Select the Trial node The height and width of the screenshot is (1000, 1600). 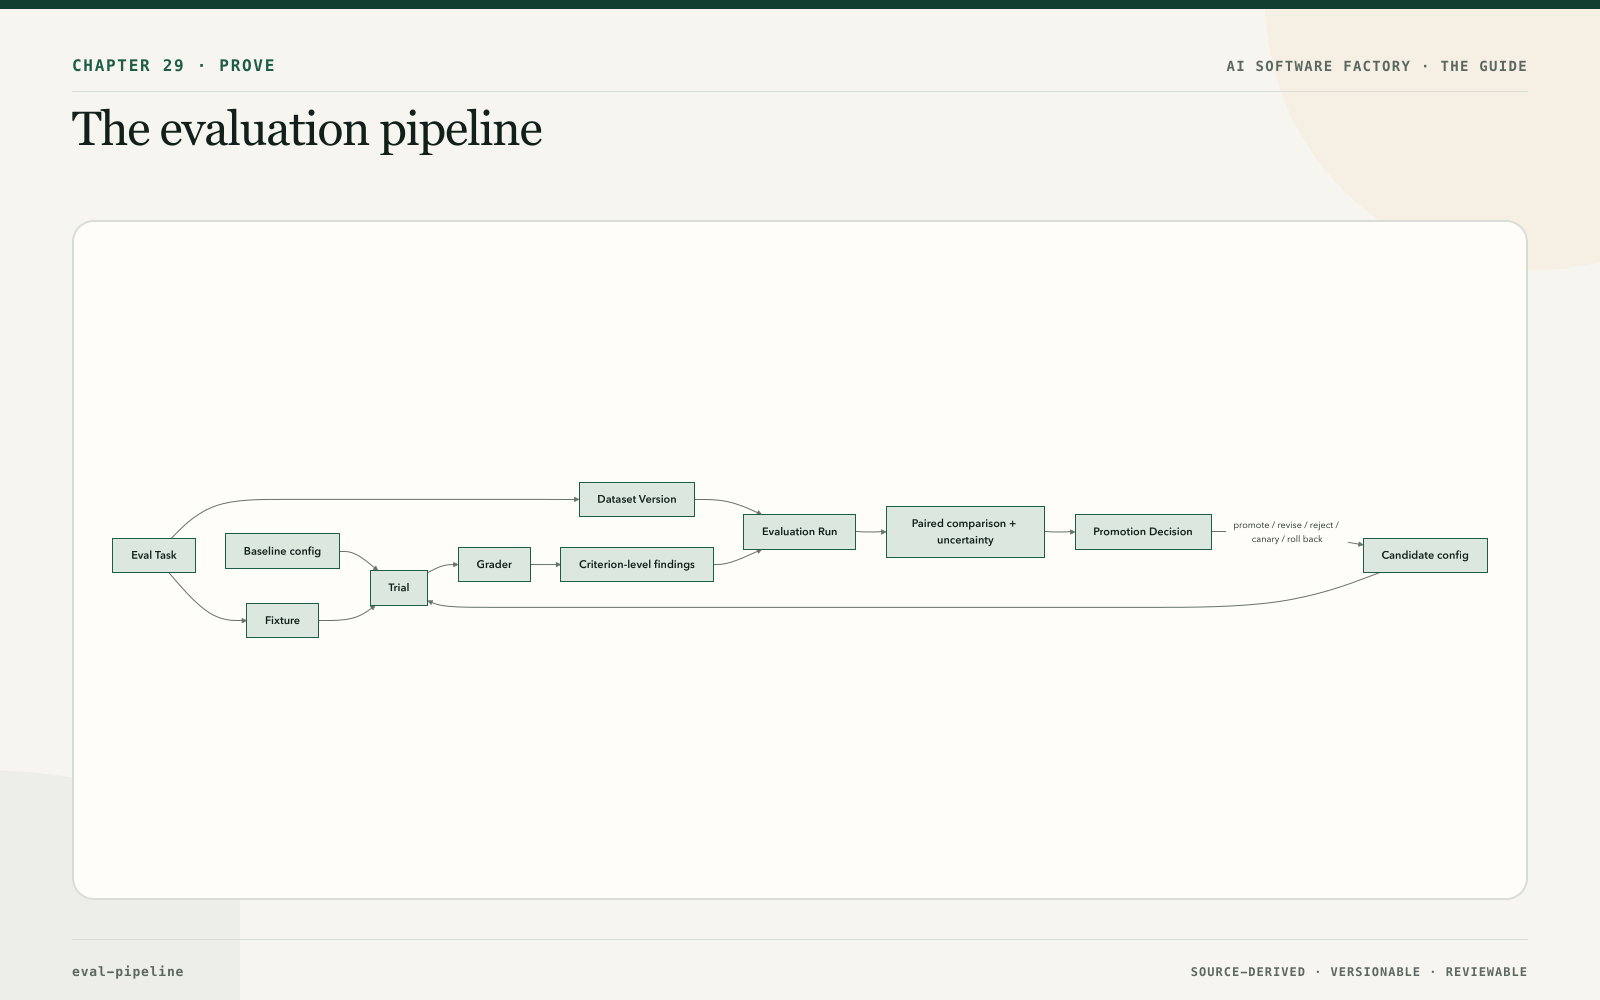399,588
